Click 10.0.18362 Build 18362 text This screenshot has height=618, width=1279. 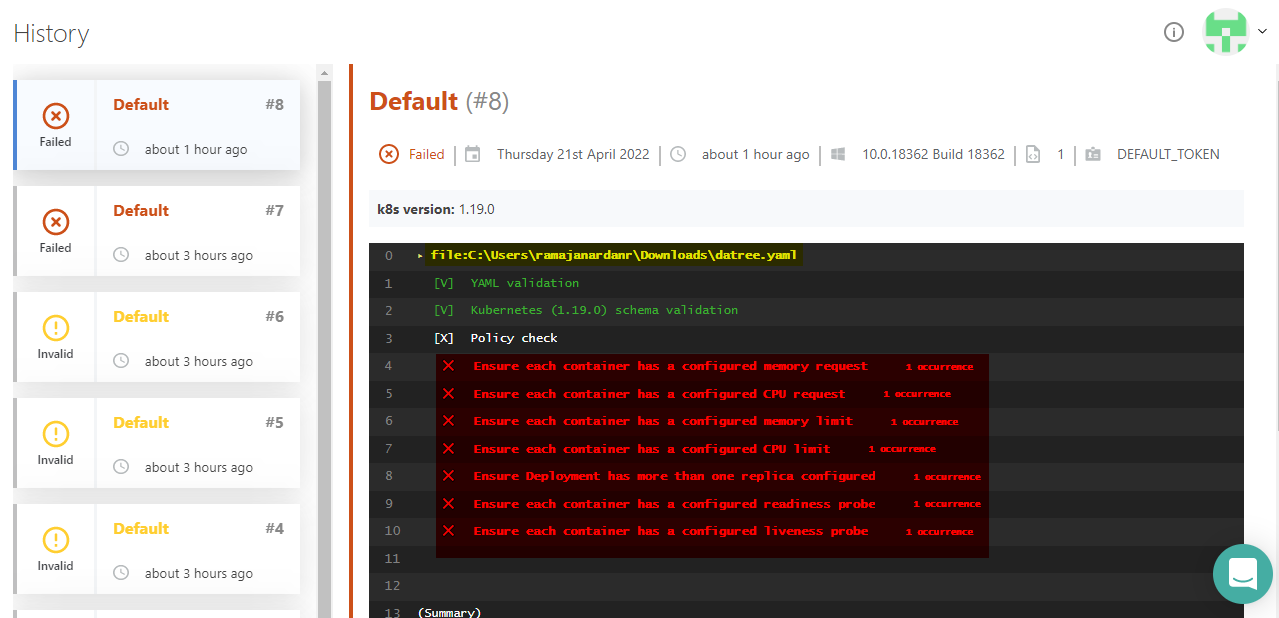coord(934,154)
